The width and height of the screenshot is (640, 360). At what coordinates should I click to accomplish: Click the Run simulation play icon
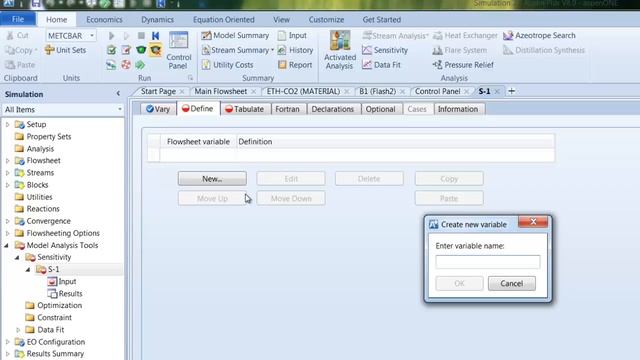(111, 36)
